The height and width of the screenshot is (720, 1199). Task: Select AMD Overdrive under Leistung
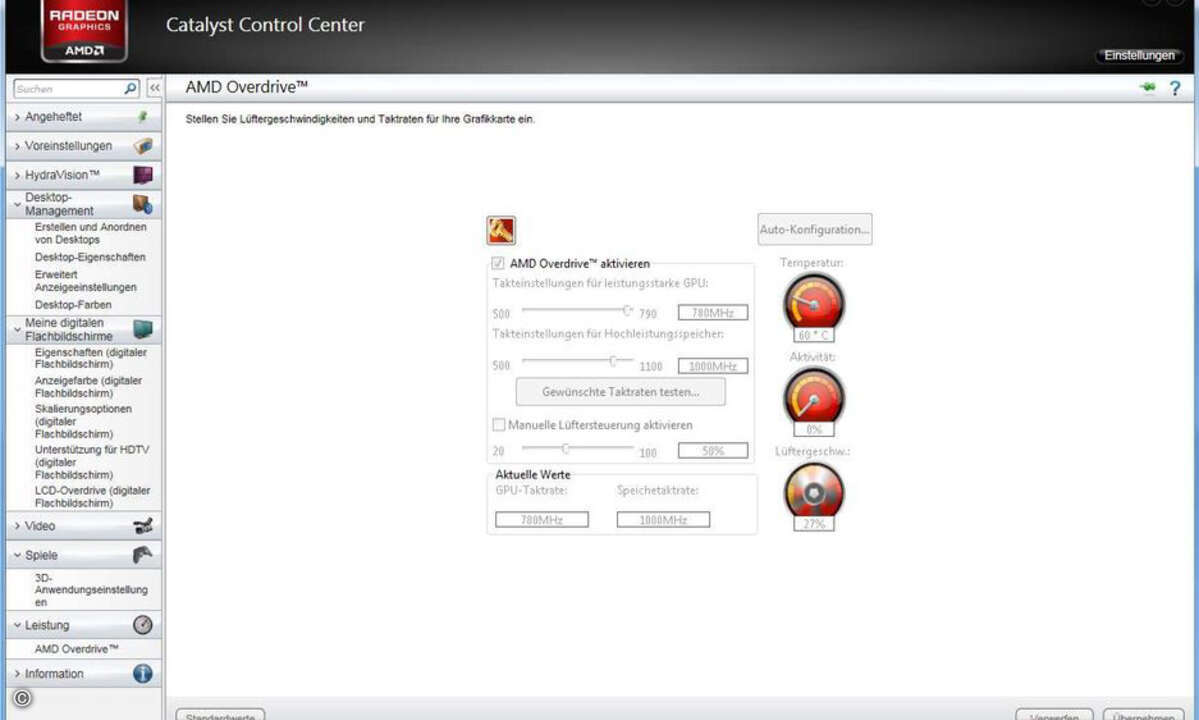[x=76, y=649]
